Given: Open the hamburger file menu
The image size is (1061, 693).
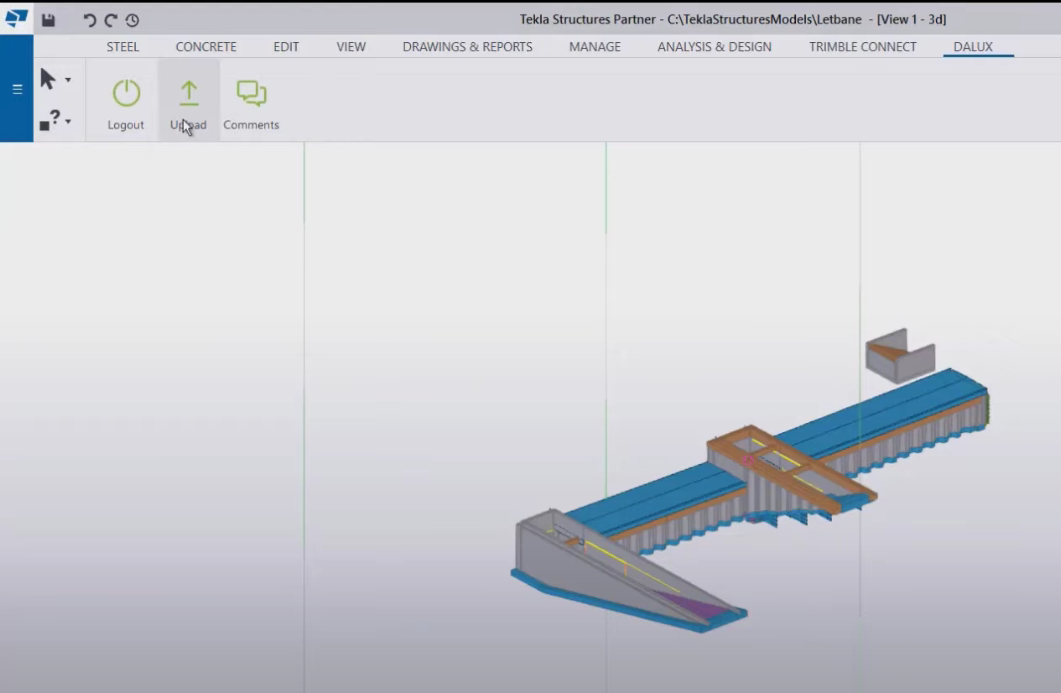Looking at the screenshot, I should coord(17,89).
